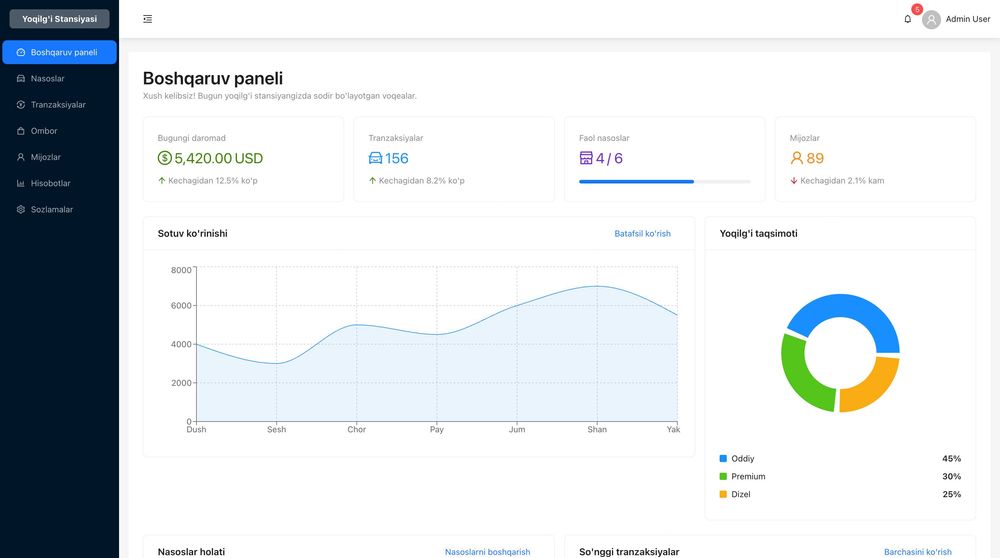1000x558 pixels.
Task: Click the dollar icon on Bugungi daromad card
Action: click(x=165, y=158)
